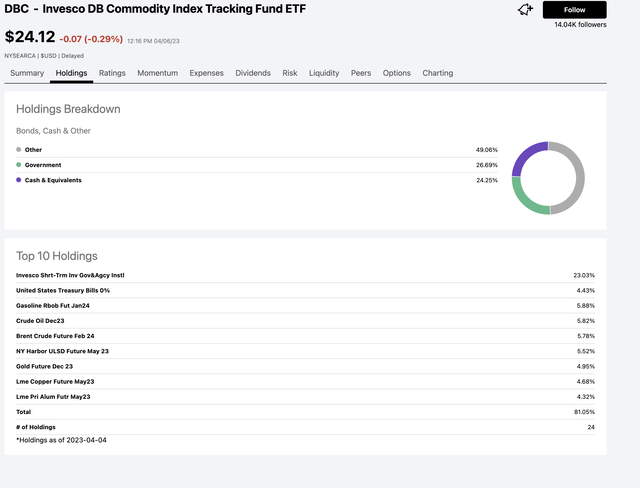The image size is (640, 488).
Task: Select the 'Cash & Equivalents' breakdown label
Action: (x=53, y=180)
